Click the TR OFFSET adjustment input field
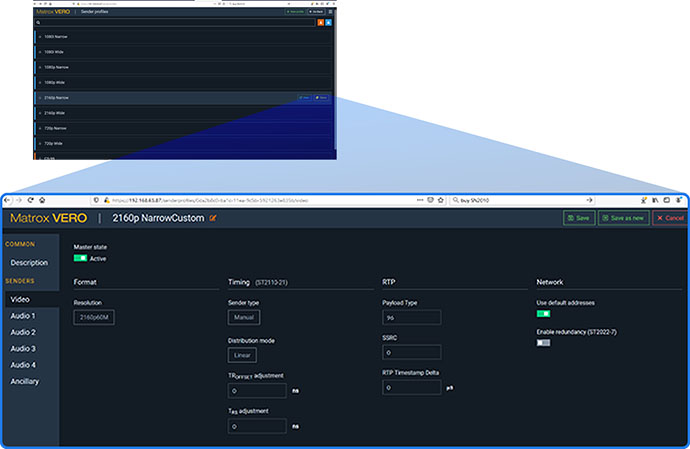 click(257, 390)
